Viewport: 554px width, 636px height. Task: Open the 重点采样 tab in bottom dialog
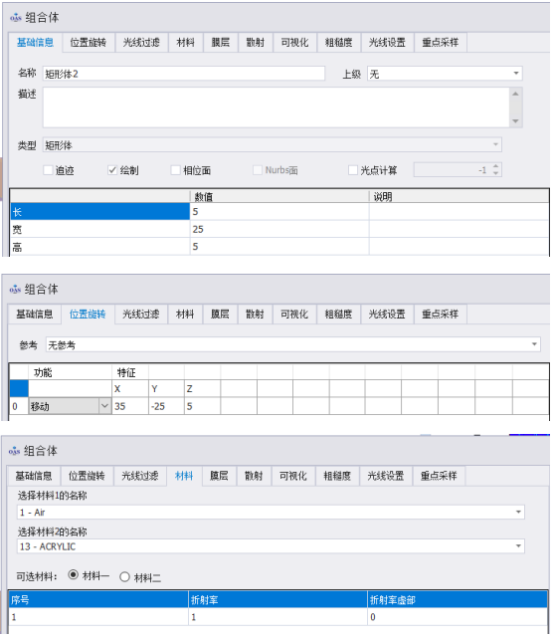tap(439, 476)
